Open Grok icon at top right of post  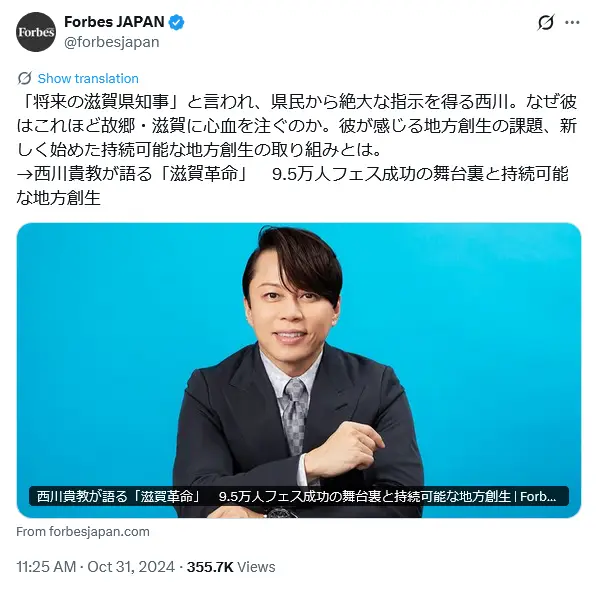coord(545,22)
